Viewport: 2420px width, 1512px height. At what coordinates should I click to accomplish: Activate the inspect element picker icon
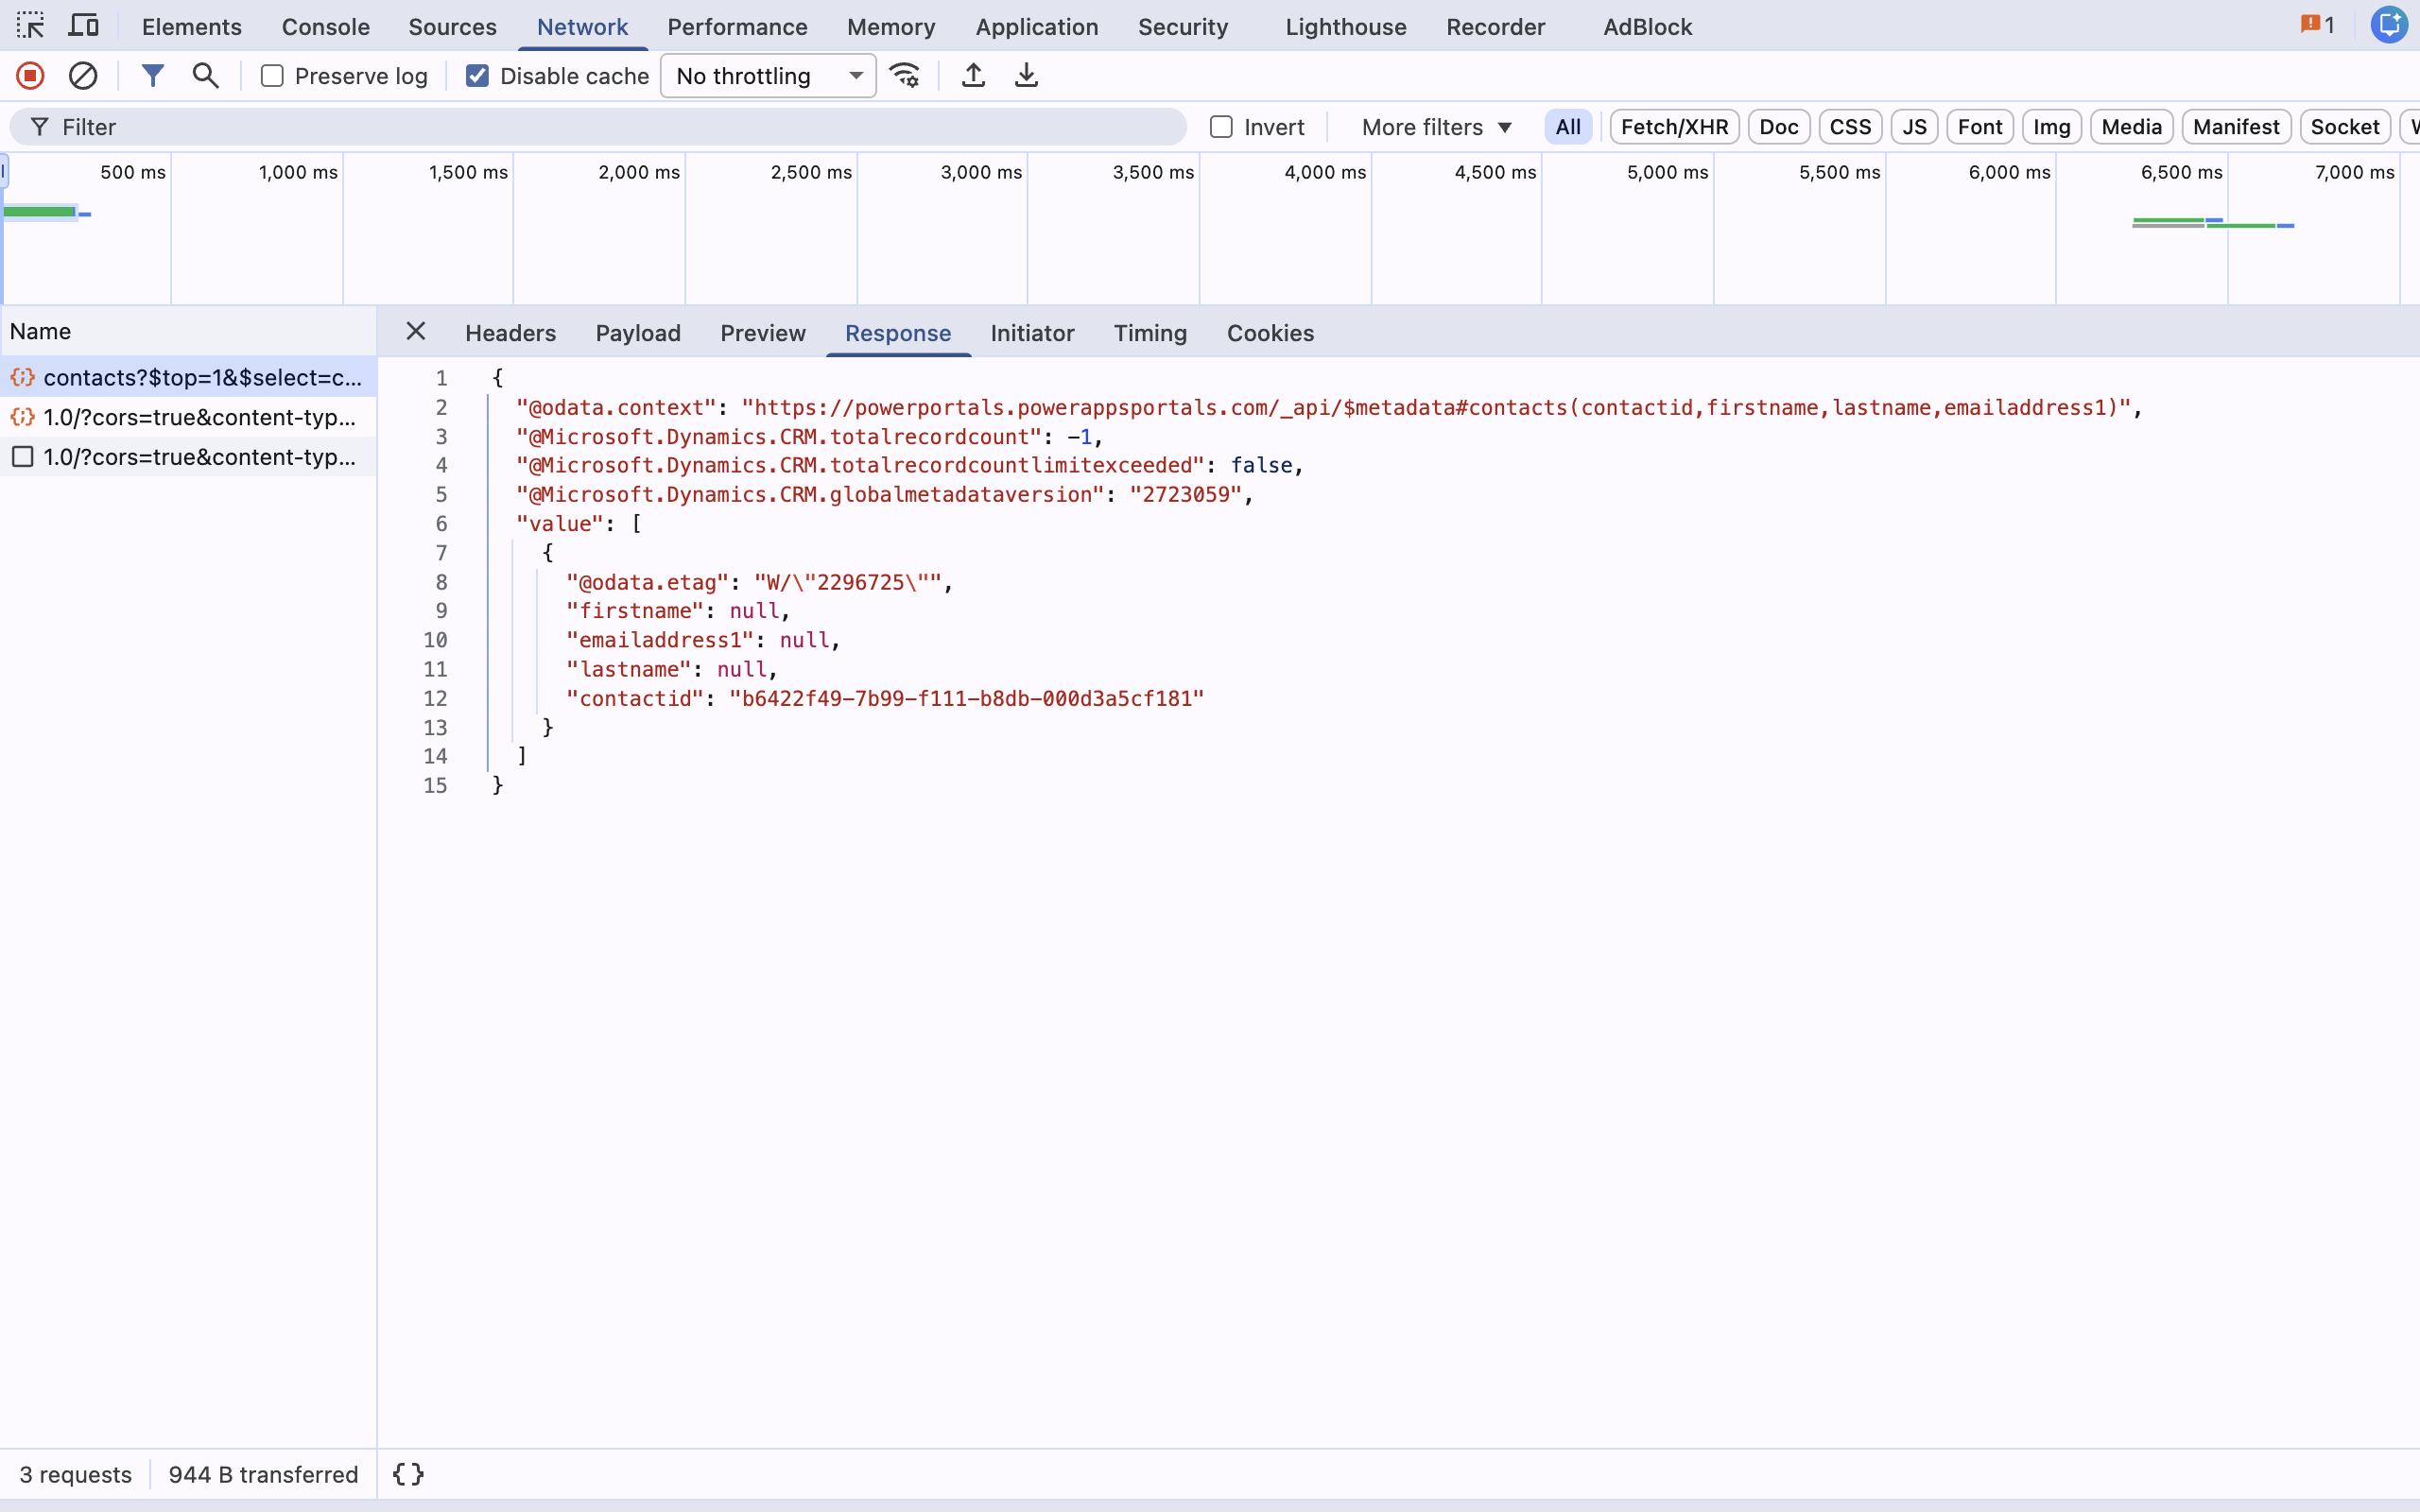(30, 26)
